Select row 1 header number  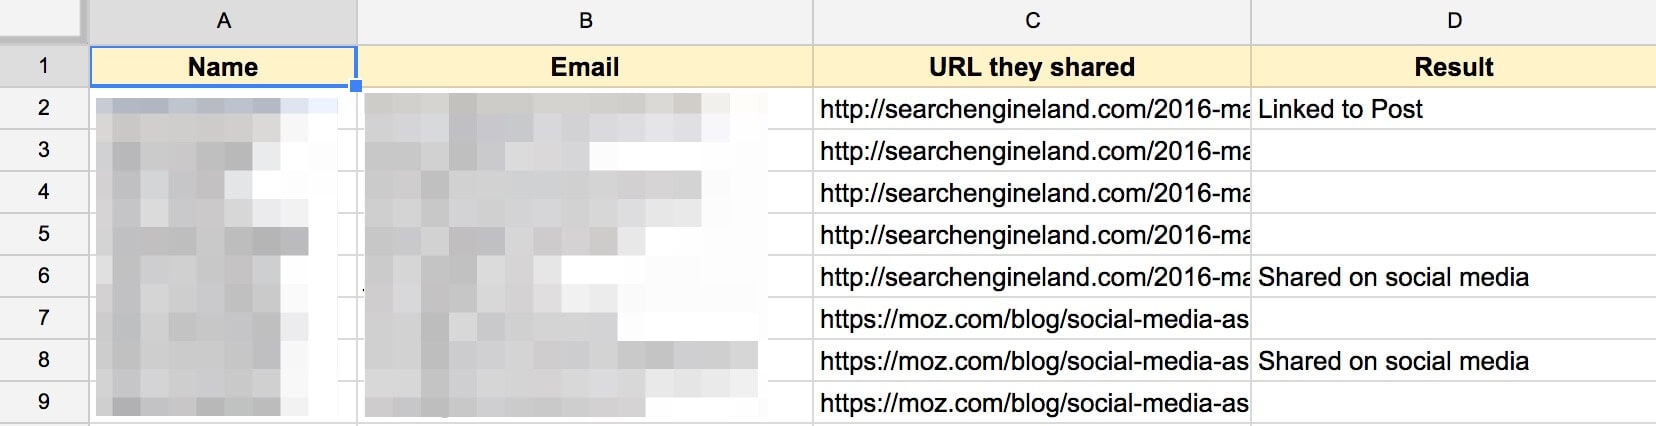click(44, 66)
